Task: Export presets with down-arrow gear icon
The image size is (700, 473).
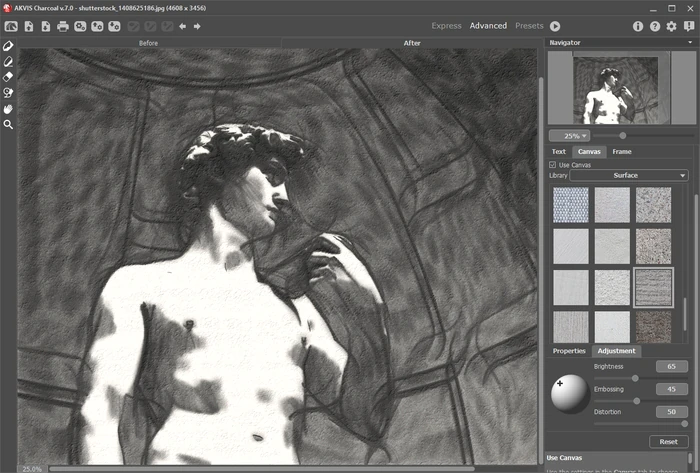Action: (x=114, y=26)
